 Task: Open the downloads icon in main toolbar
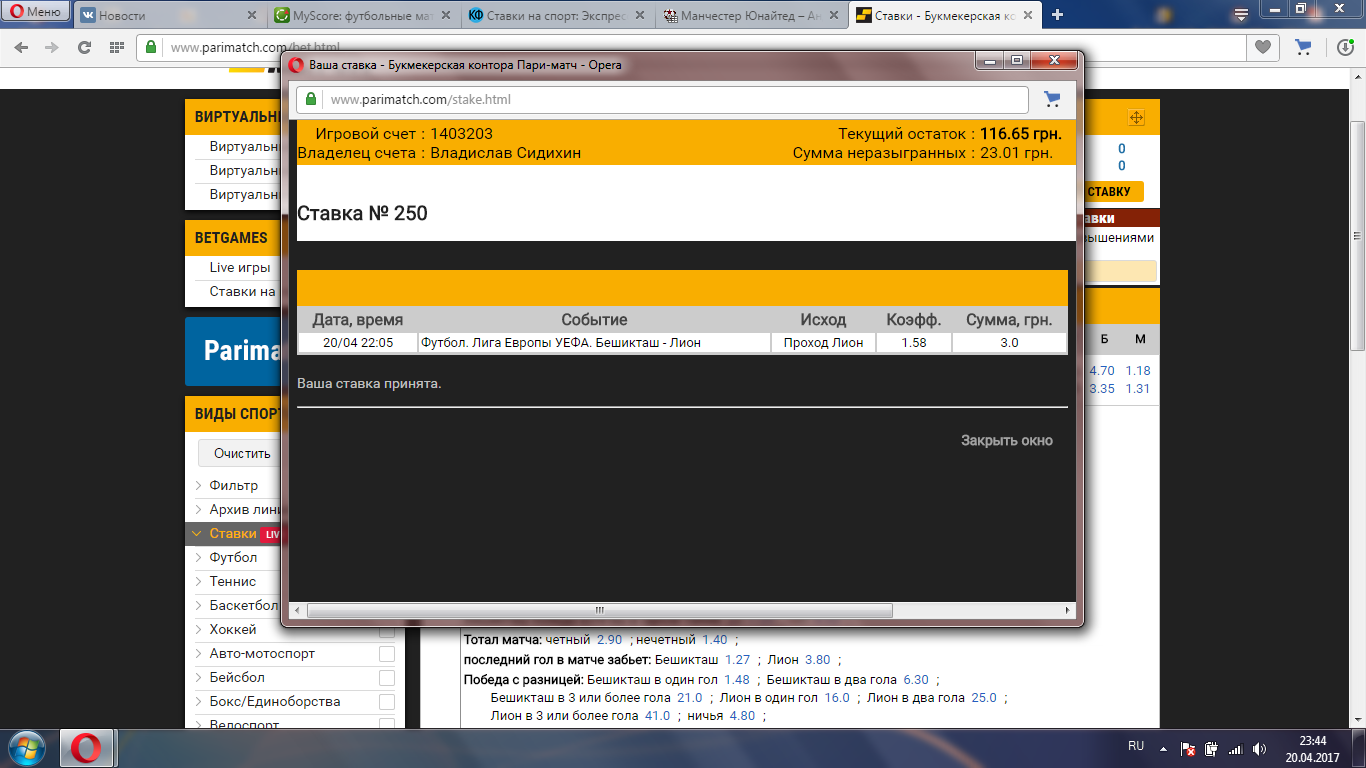coord(1346,47)
